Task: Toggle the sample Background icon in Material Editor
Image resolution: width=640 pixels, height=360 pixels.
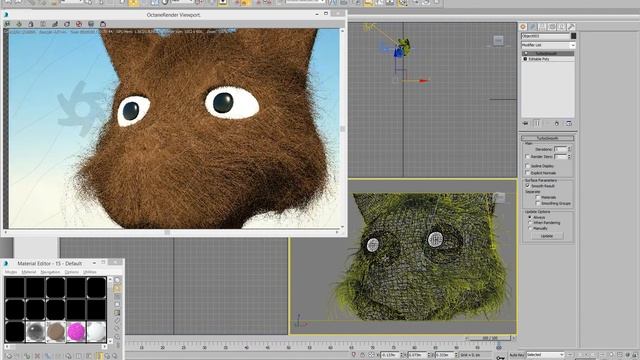Action: (118, 296)
